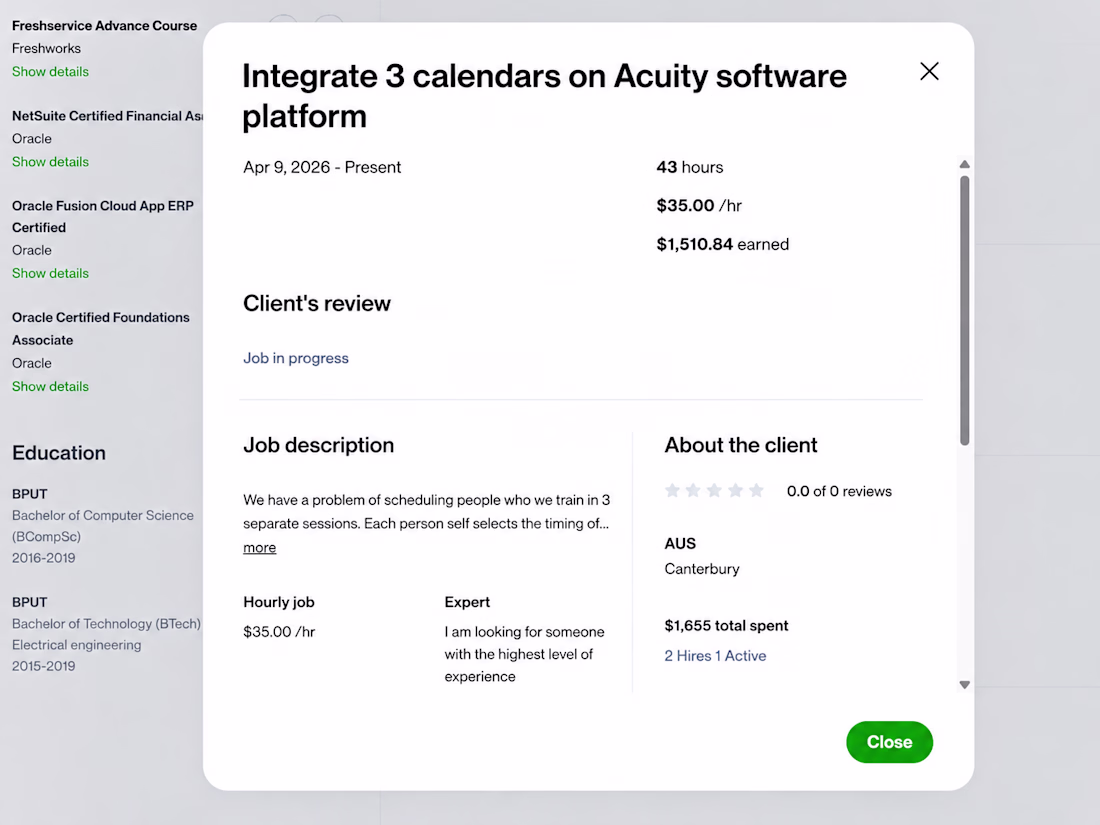This screenshot has width=1100, height=825.
Task: Click the scrollbar up arrow in dialog
Action: pyautogui.click(x=965, y=164)
